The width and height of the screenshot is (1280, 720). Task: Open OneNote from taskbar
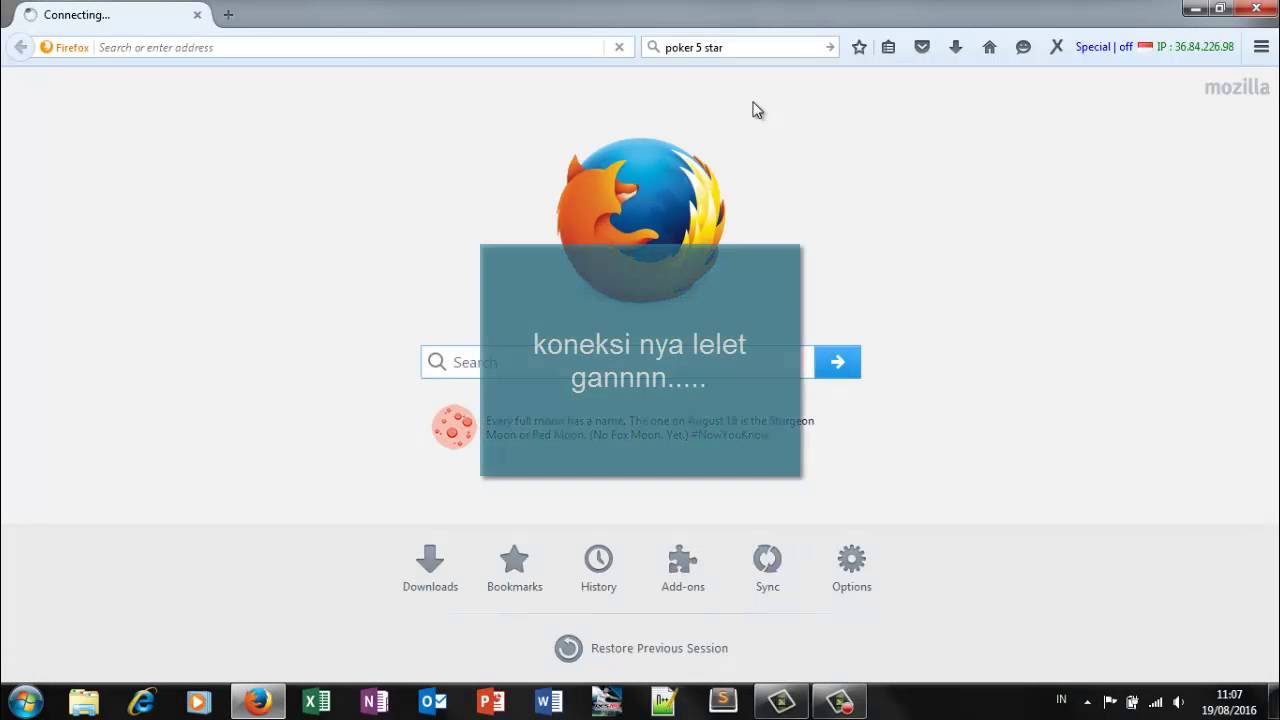tap(374, 701)
